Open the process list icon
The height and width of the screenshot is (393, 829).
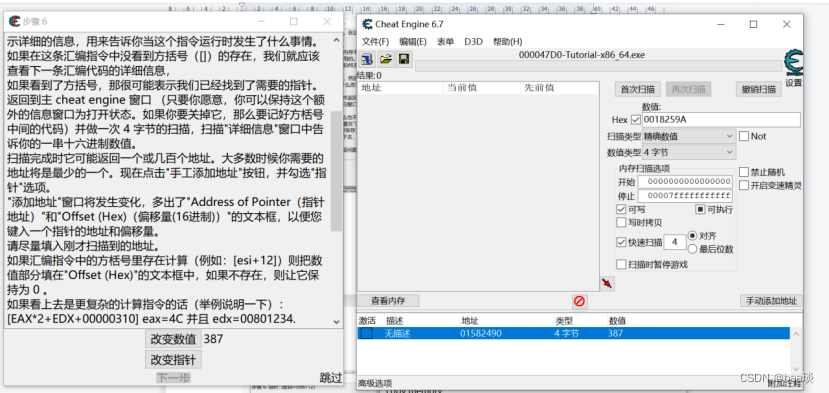point(367,59)
